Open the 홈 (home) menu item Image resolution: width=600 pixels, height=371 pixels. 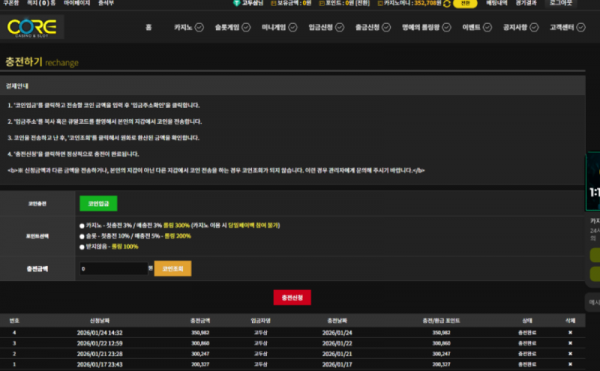click(148, 27)
